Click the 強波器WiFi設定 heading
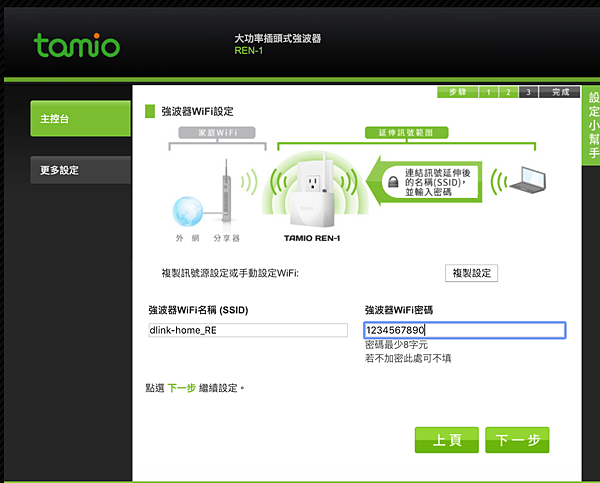The image size is (600, 483). point(197,111)
